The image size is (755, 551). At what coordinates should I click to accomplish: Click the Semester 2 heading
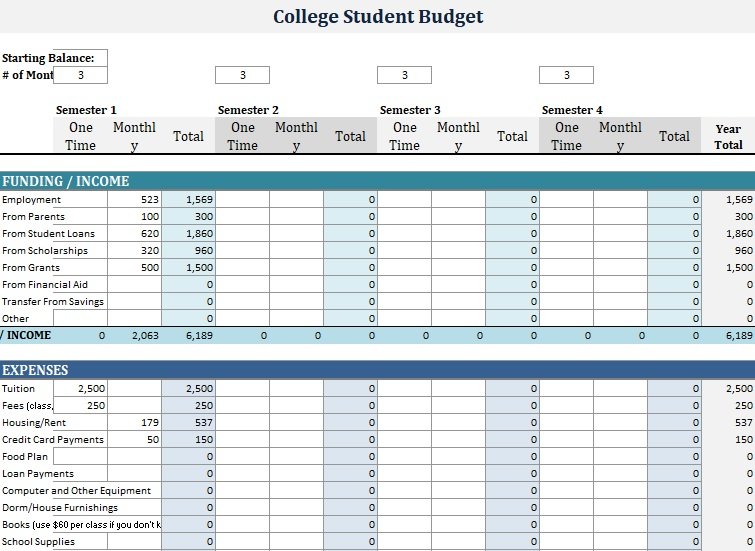click(x=248, y=110)
